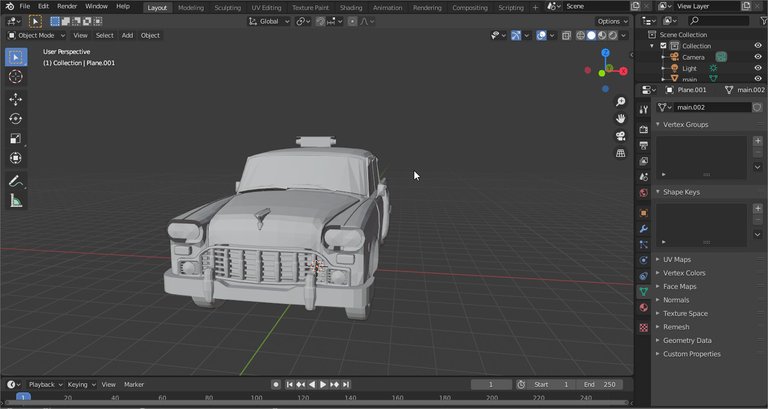The height and width of the screenshot is (409, 768).
Task: Uncheck the Collection checkbox in outliner
Action: click(663, 46)
